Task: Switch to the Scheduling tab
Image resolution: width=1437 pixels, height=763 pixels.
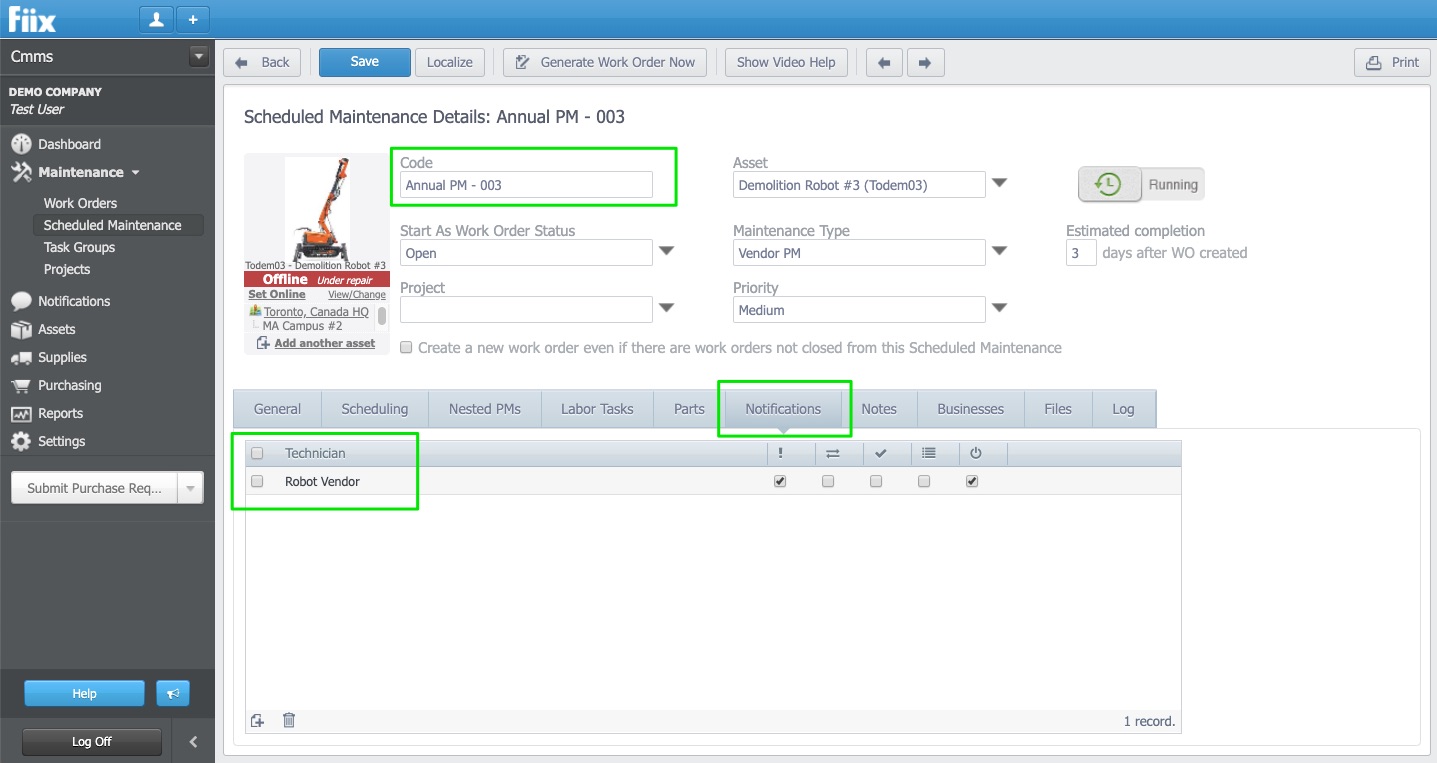Action: tap(374, 409)
